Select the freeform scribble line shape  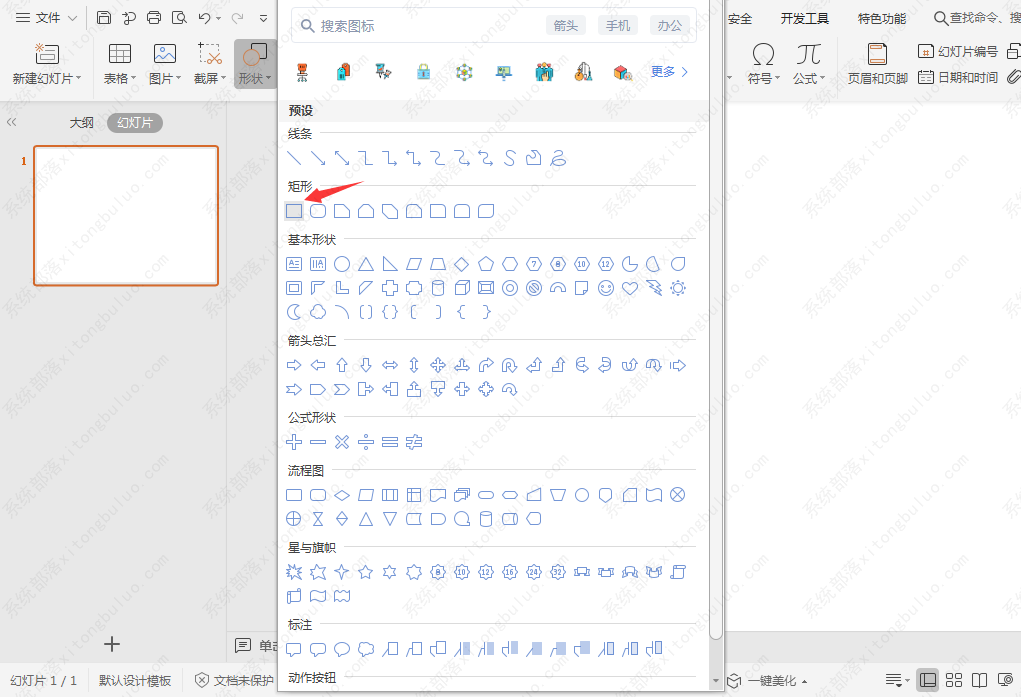click(558, 158)
